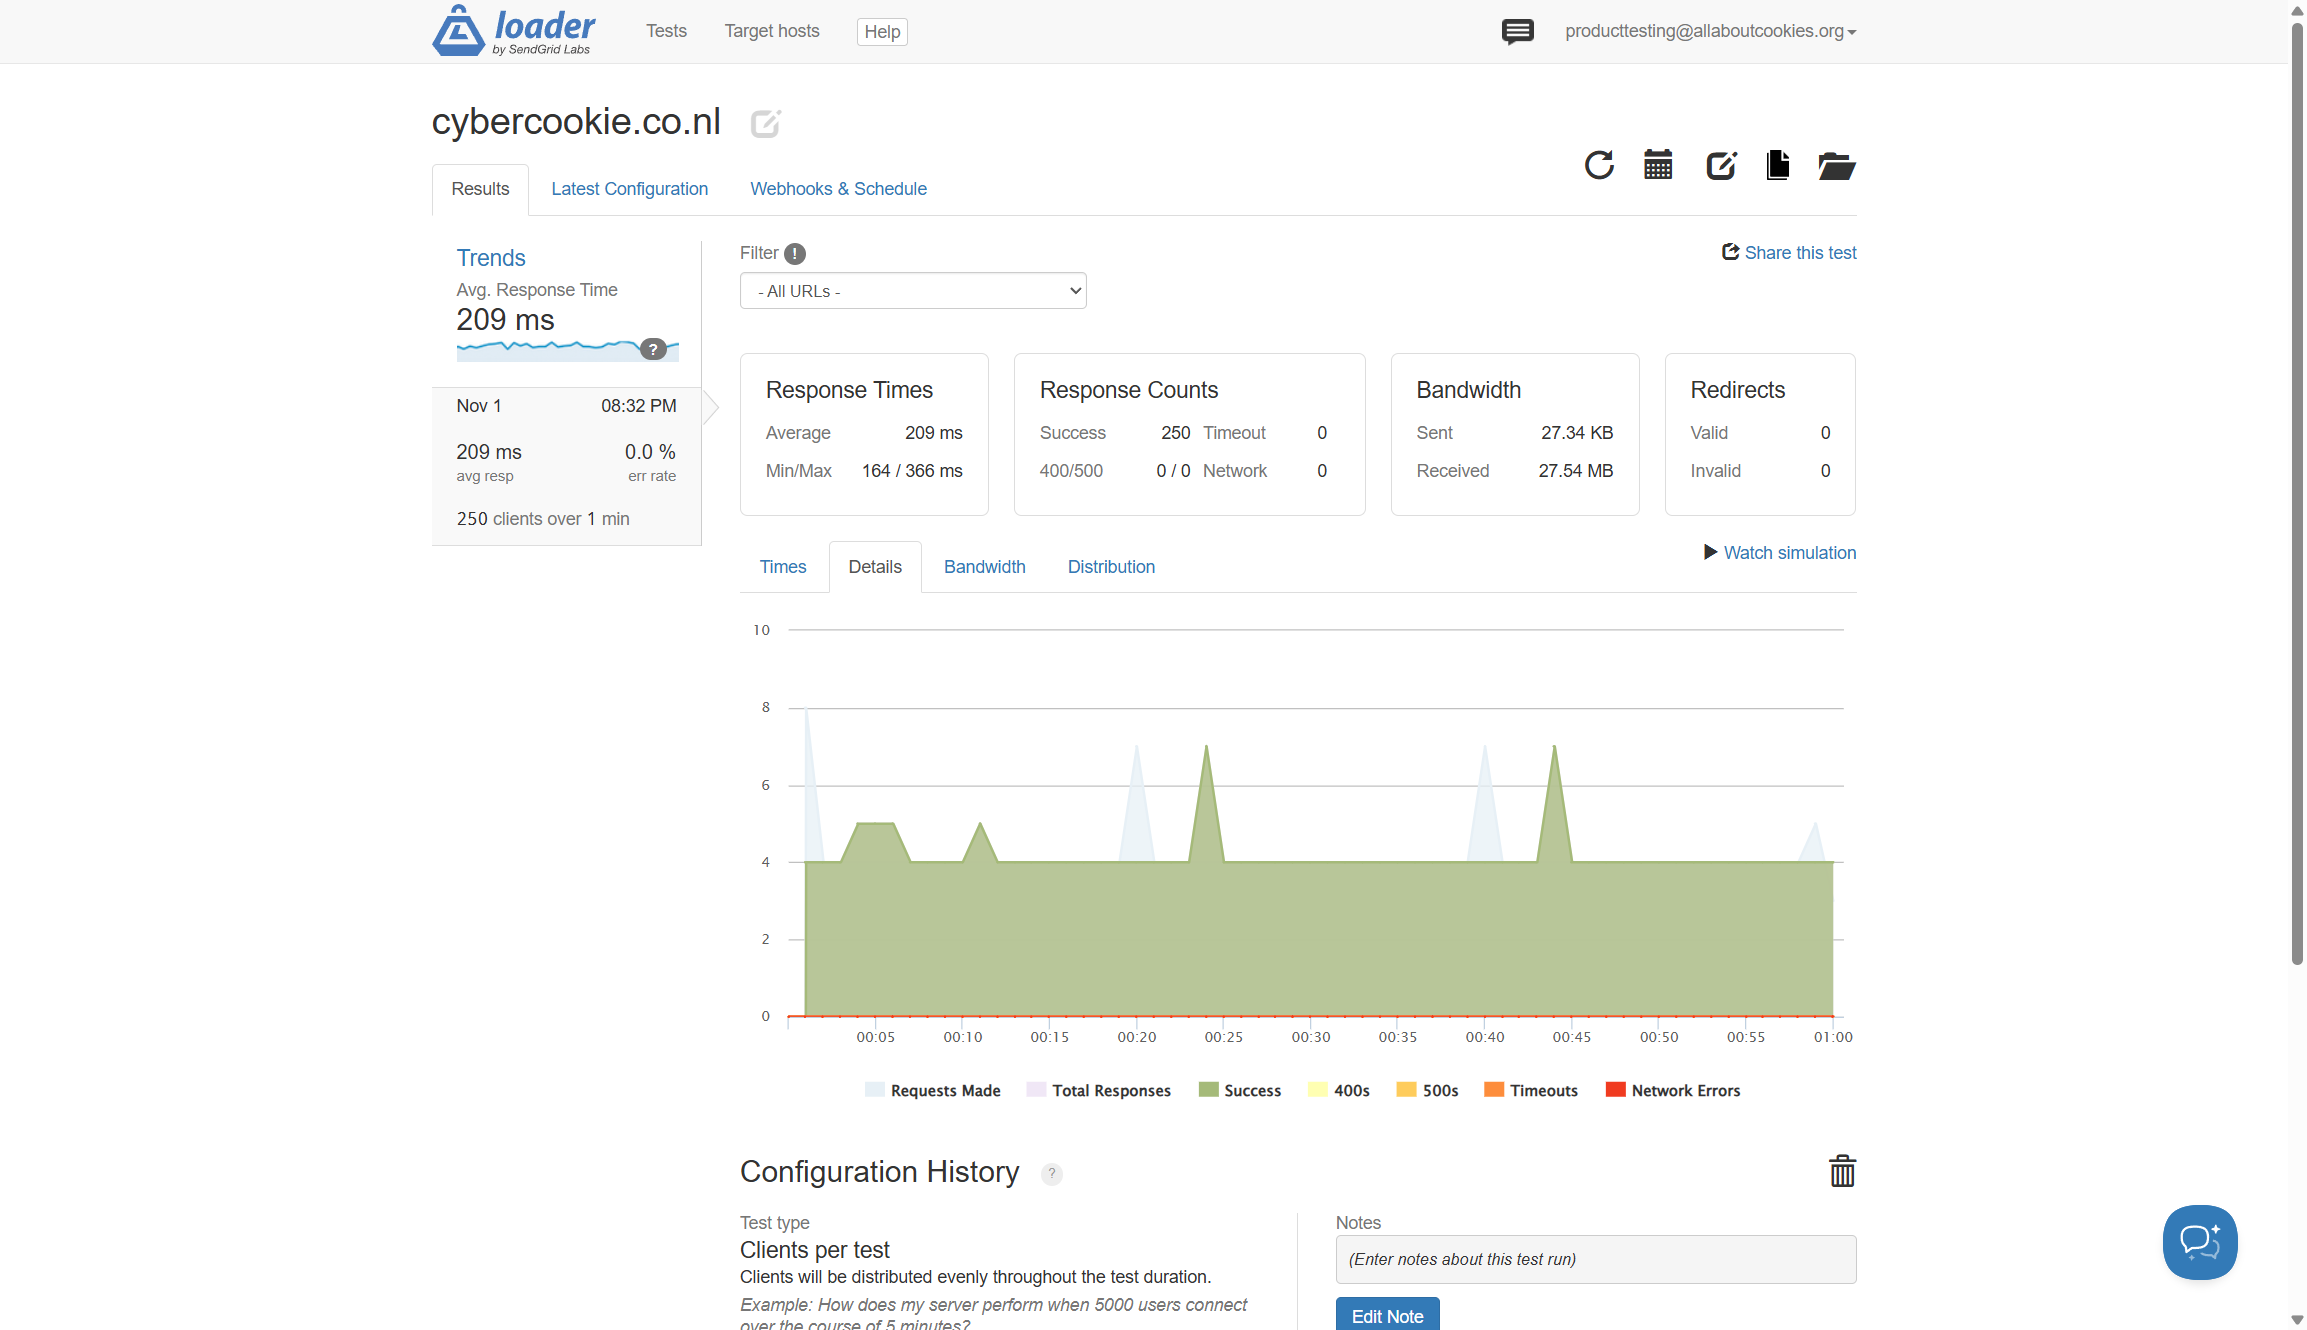The height and width of the screenshot is (1330, 2307).
Task: Click the re-run test refresh icon
Action: [x=1598, y=165]
